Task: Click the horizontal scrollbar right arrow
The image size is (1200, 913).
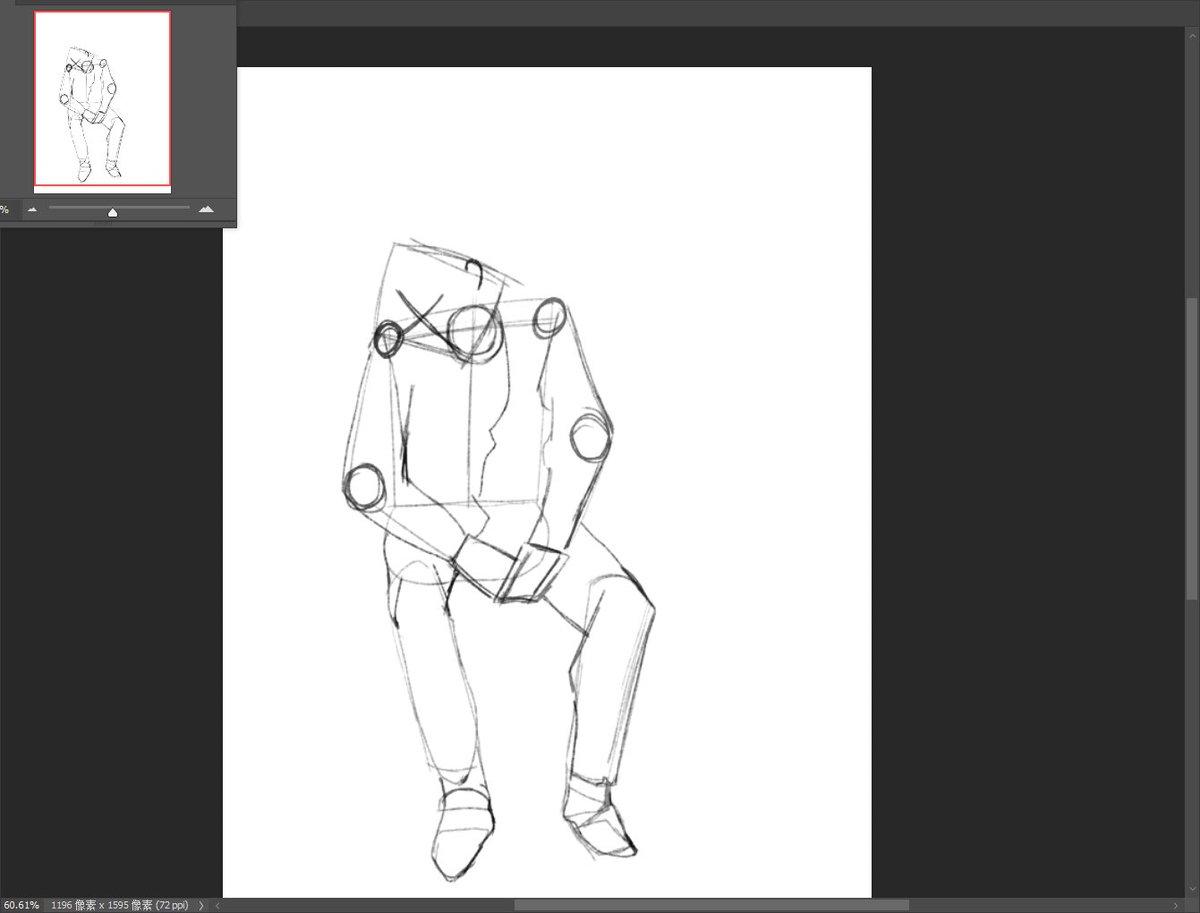Action: (1174, 905)
